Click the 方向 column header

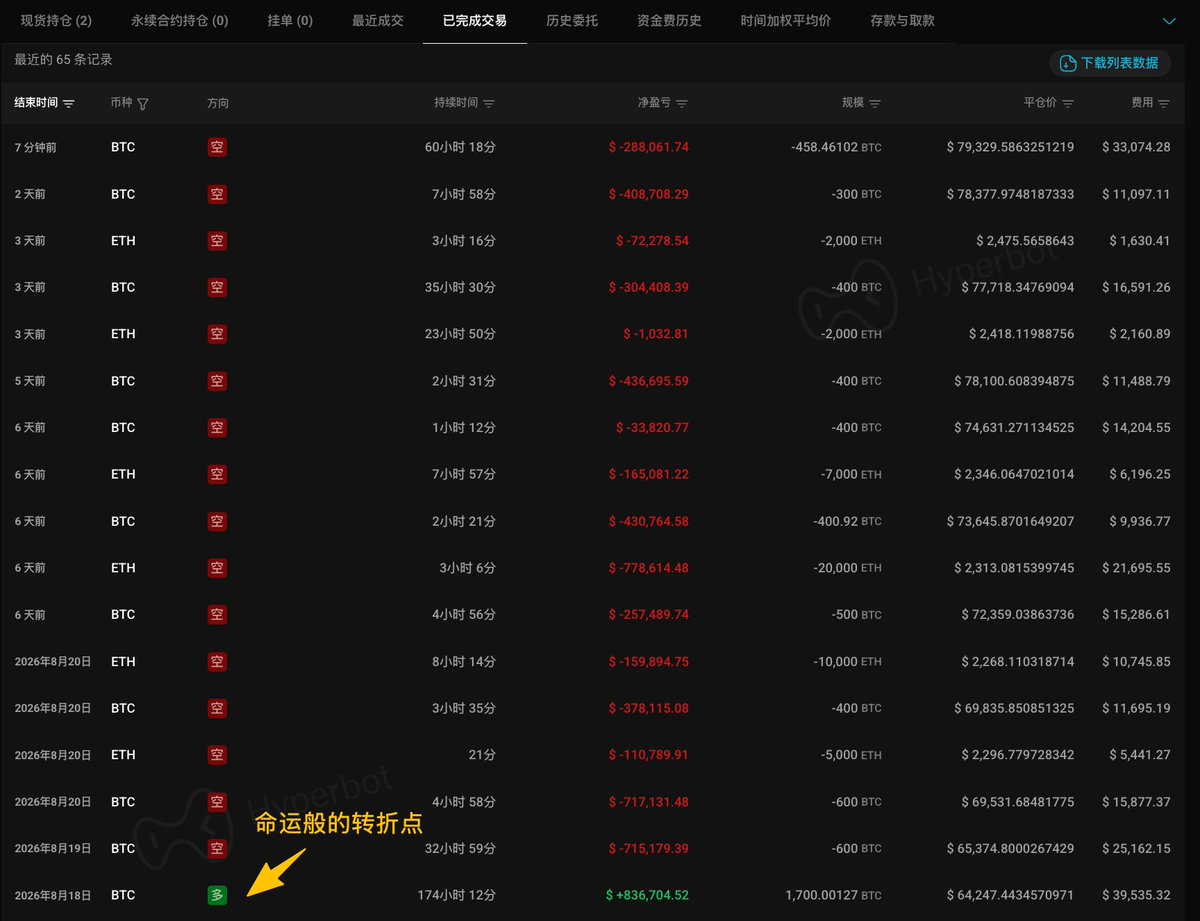click(218, 103)
